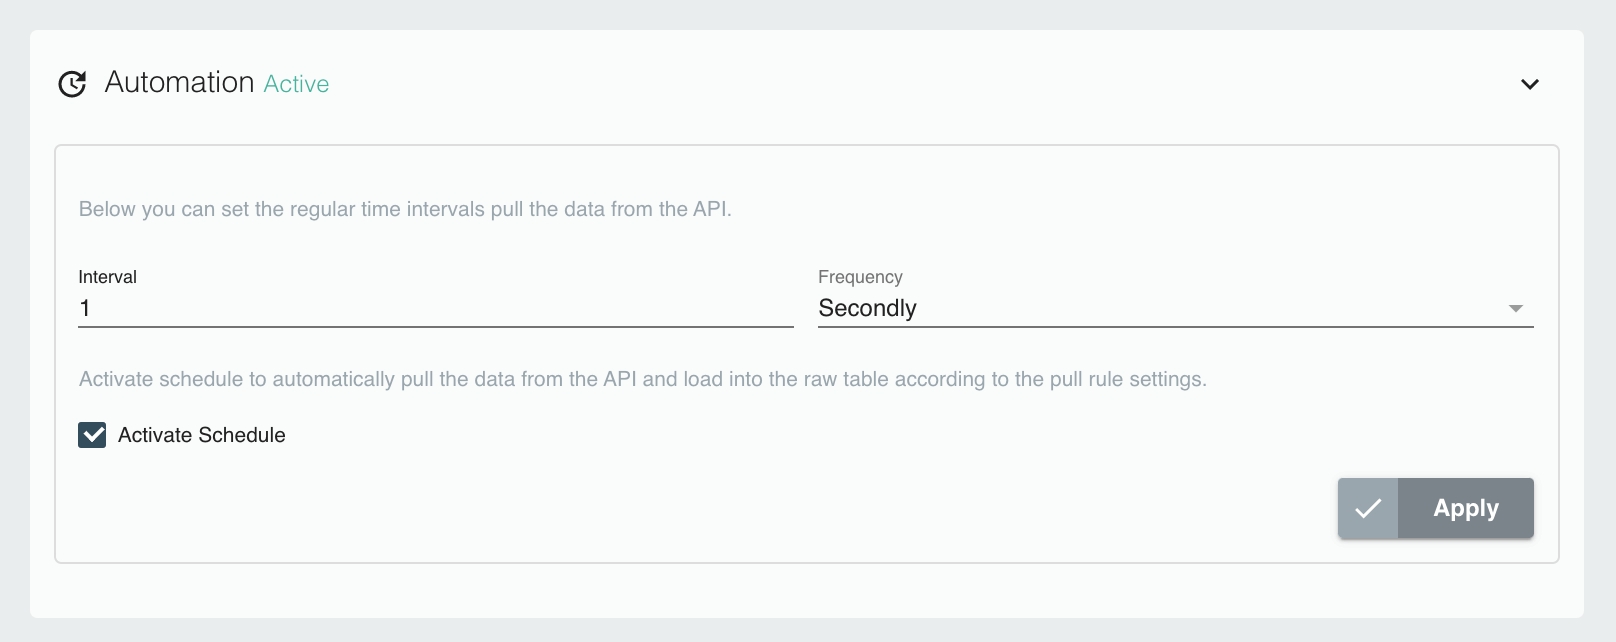
Task: Click the Frequency dropdown arrow
Action: click(x=1515, y=308)
